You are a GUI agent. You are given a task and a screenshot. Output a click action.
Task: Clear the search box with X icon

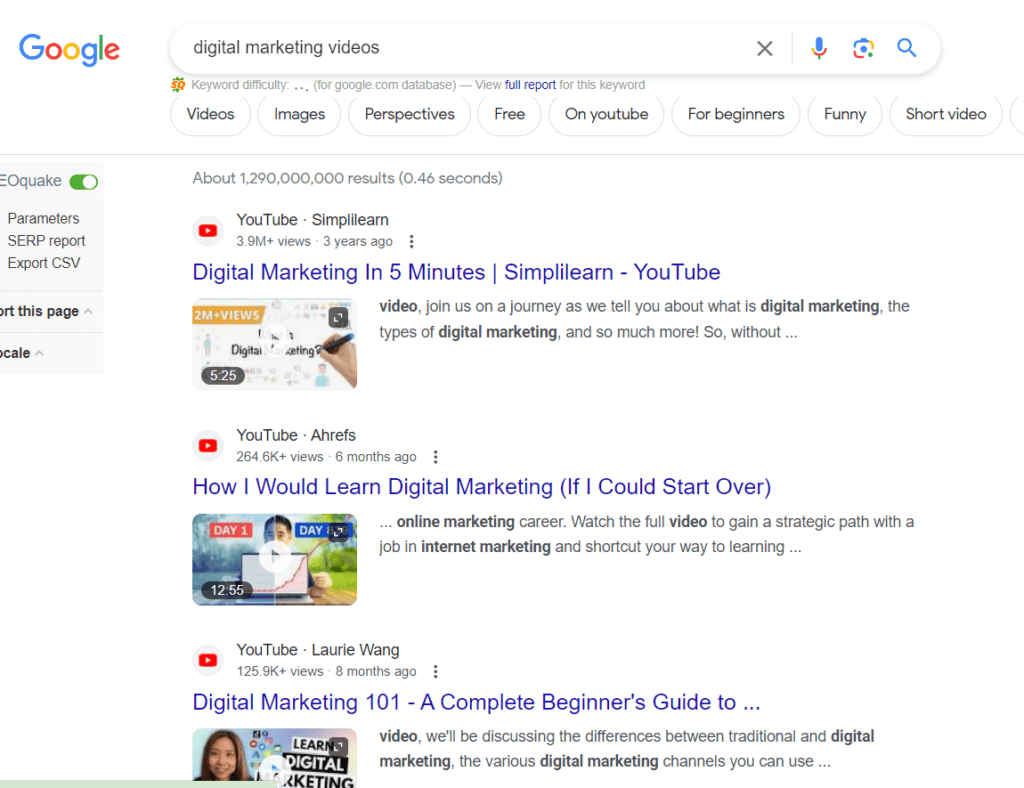coord(765,48)
